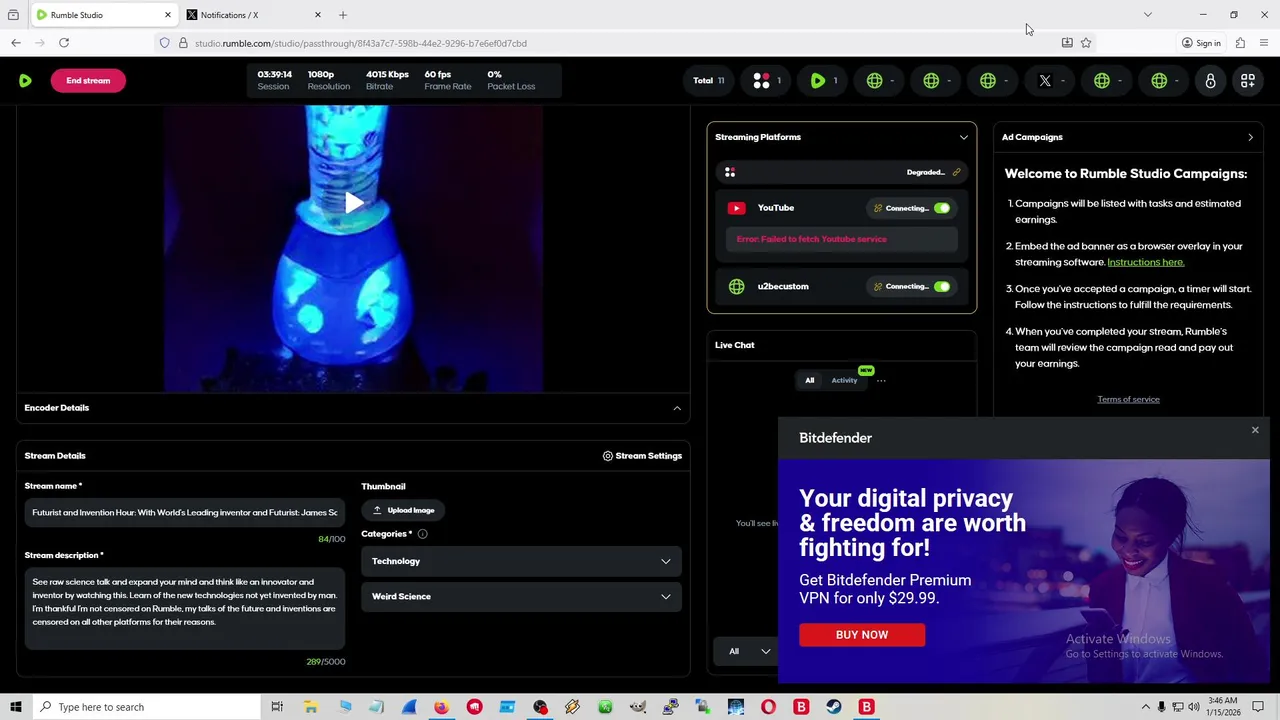Open a new browser tab
1280x720 pixels.
pos(343,15)
